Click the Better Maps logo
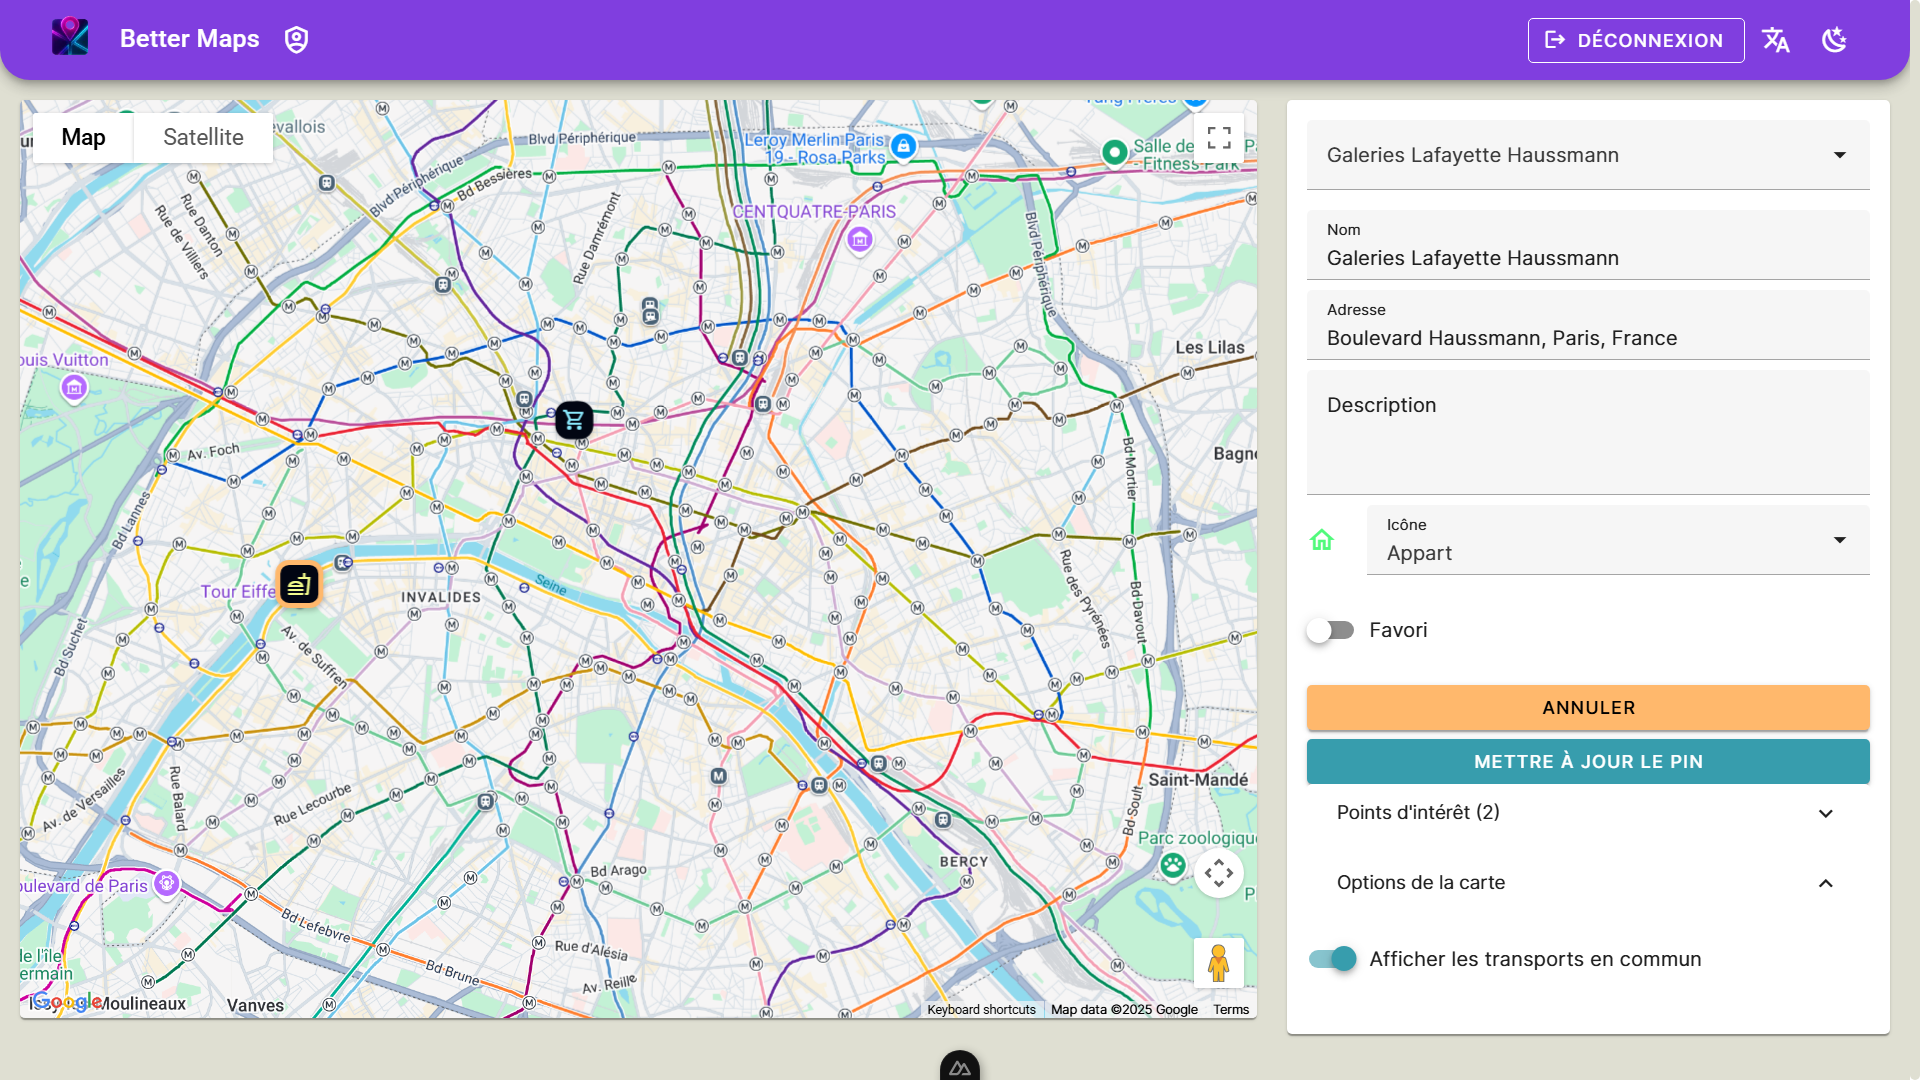This screenshot has width=1920, height=1080. [70, 38]
